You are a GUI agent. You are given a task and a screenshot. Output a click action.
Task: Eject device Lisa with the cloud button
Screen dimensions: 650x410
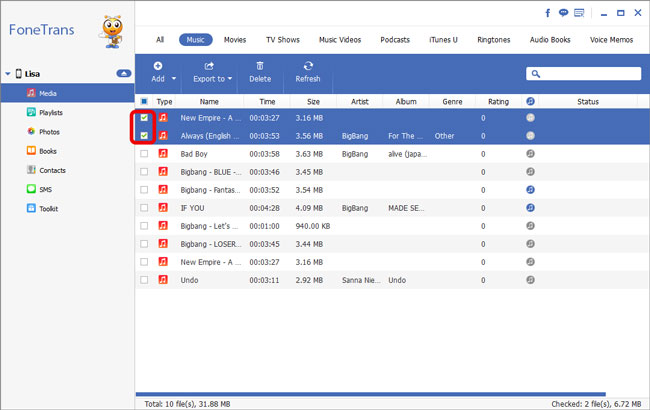[124, 73]
